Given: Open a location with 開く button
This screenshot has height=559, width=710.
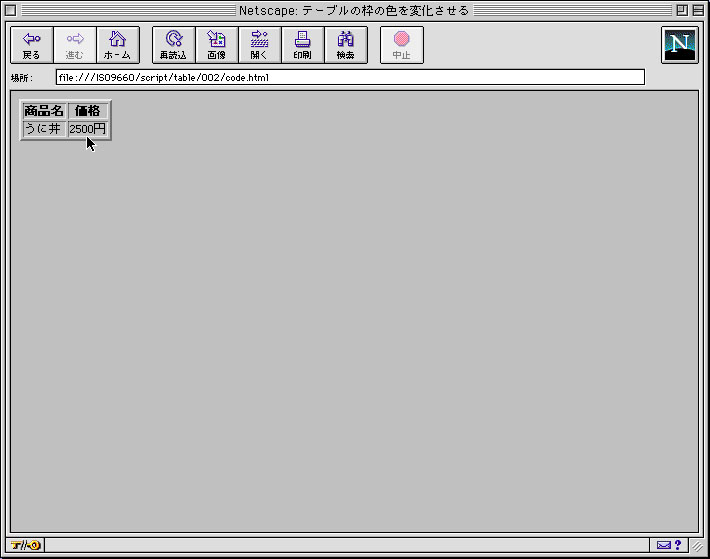Looking at the screenshot, I should (x=259, y=45).
